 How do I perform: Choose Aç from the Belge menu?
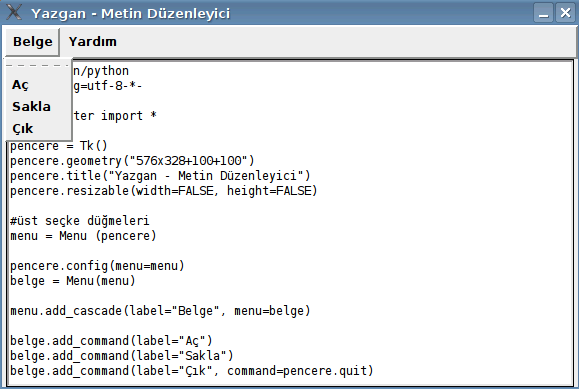pos(20,85)
